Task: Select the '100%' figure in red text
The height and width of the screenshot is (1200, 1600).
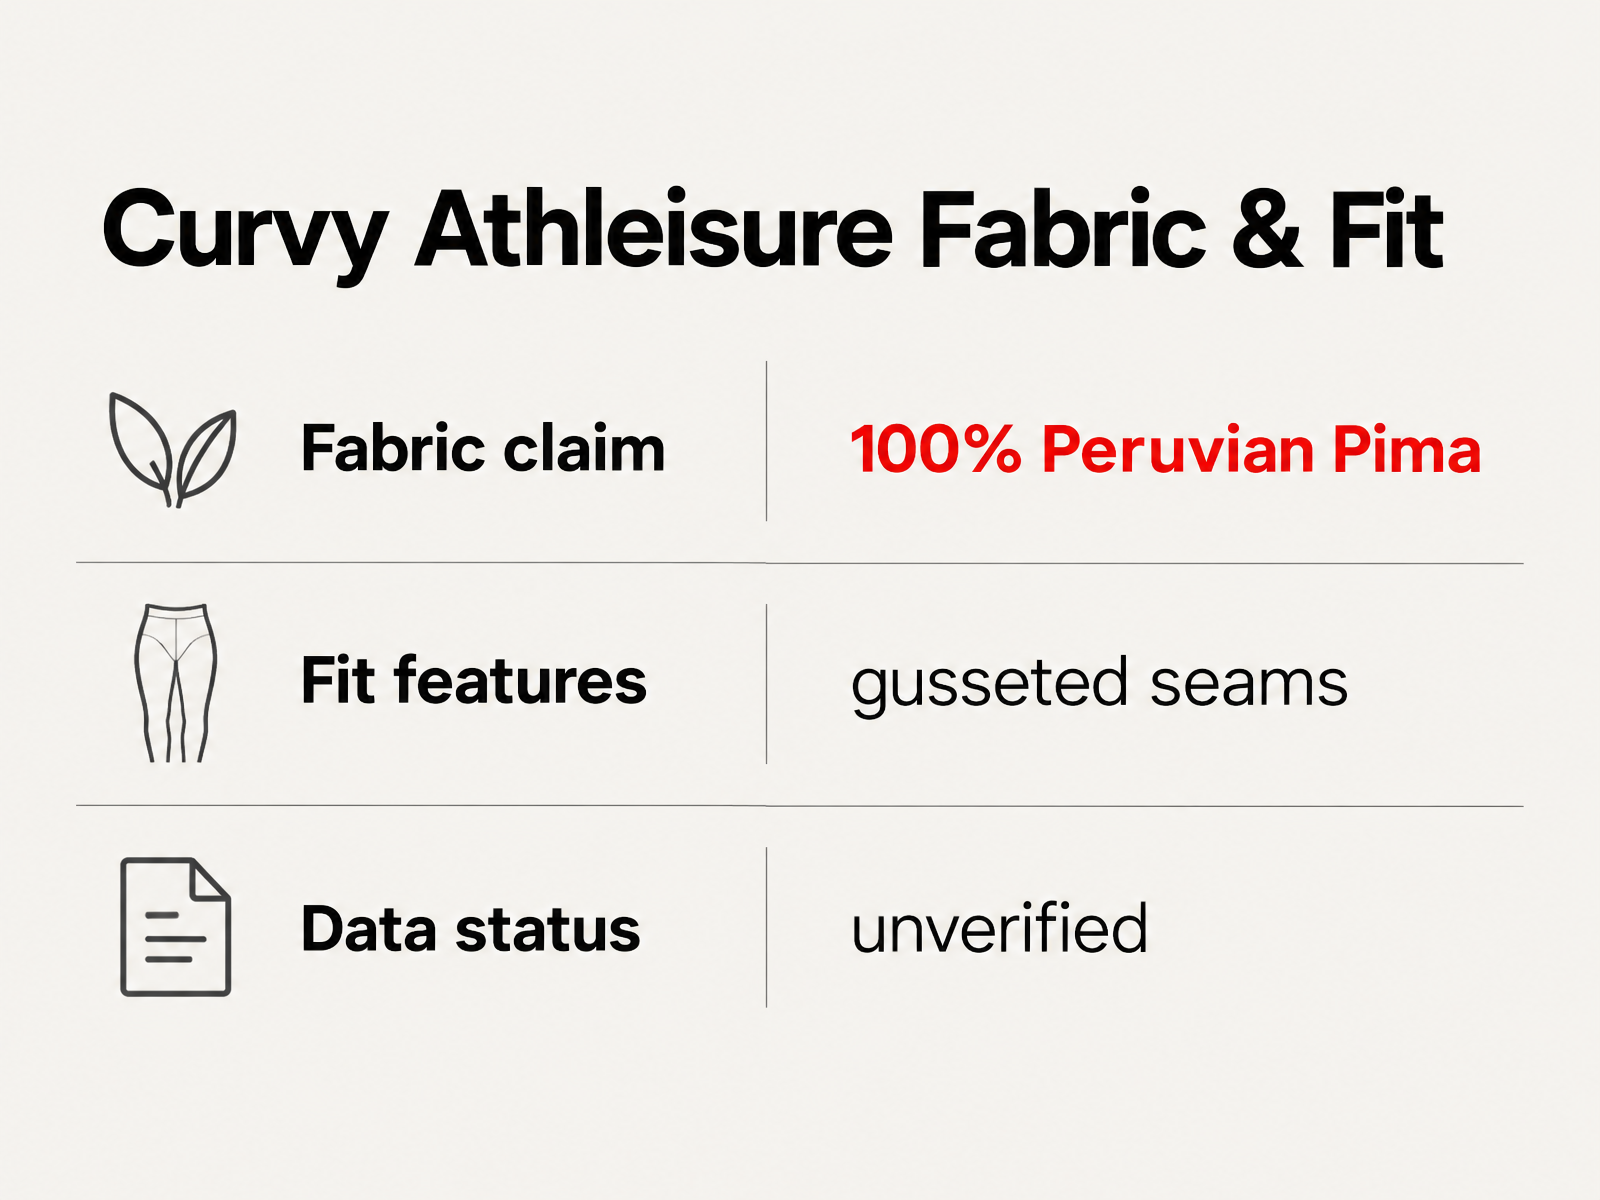Action: coord(936,449)
